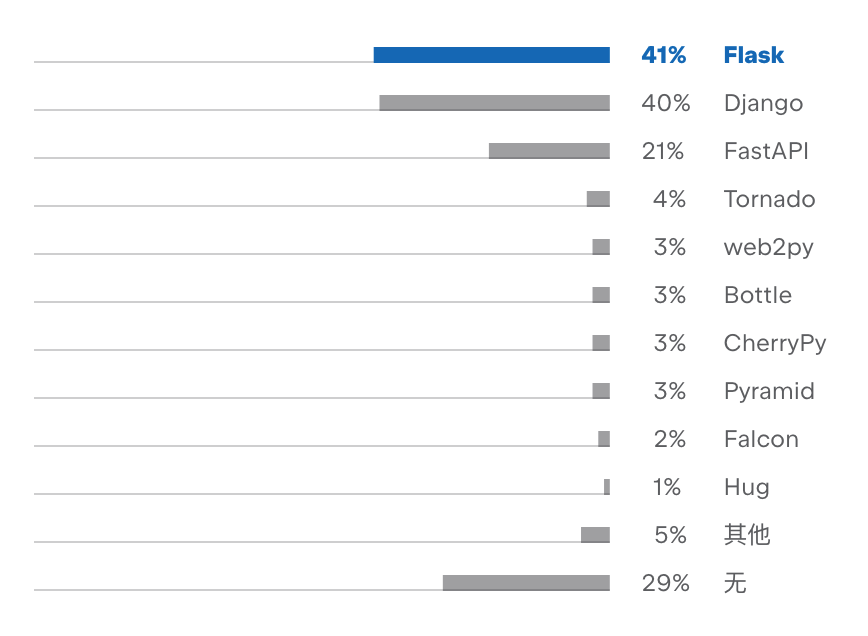Click the gray Django bar
Screen dimensions: 868x636
pyautogui.click(x=494, y=103)
